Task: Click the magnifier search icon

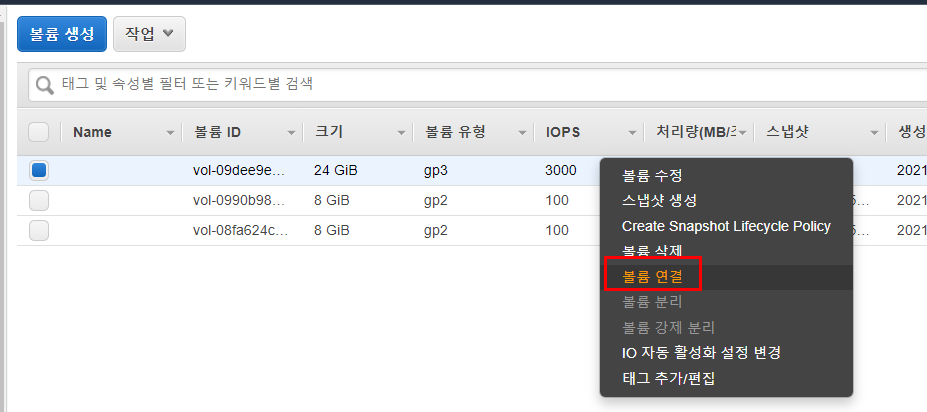Action: click(44, 85)
